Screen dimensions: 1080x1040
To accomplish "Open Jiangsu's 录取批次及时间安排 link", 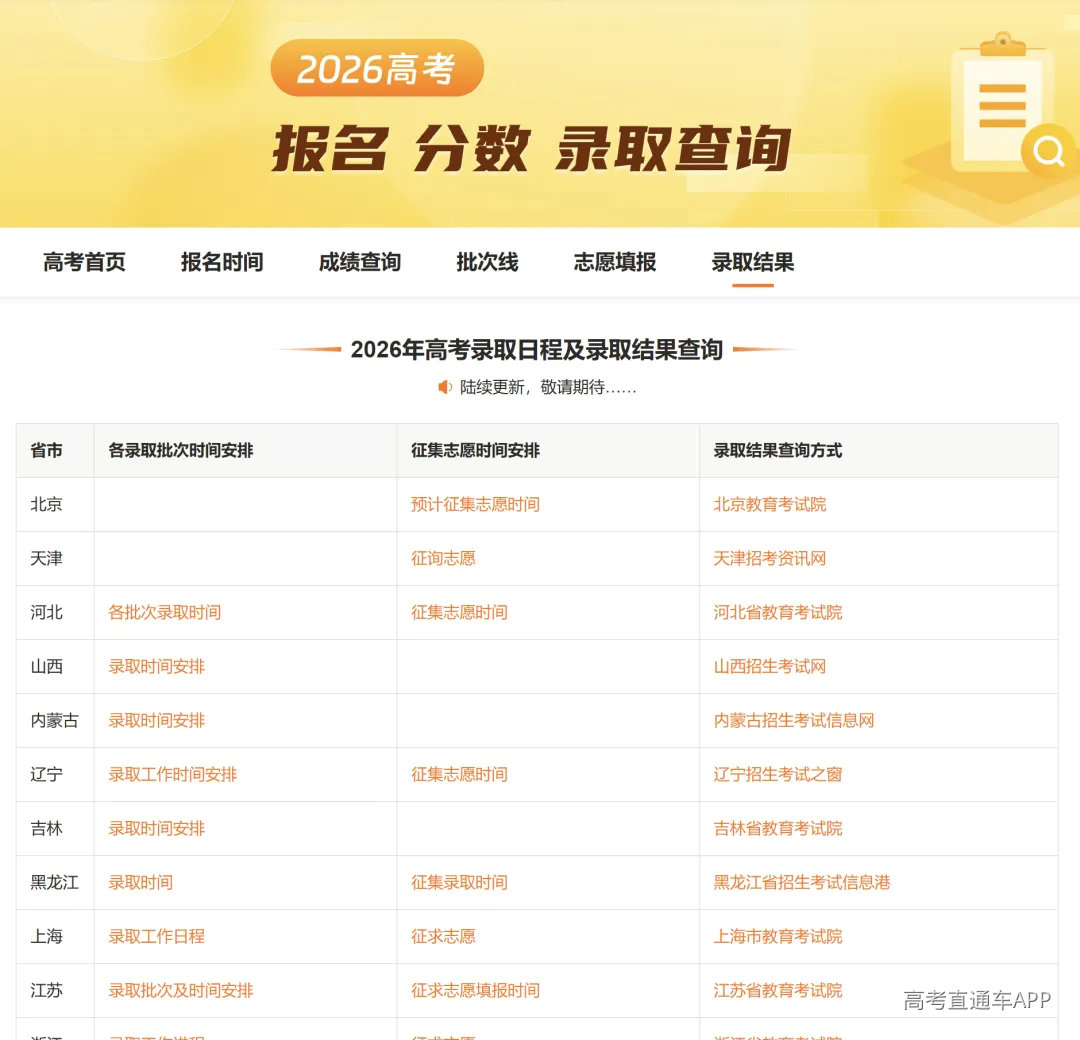I will click(180, 990).
